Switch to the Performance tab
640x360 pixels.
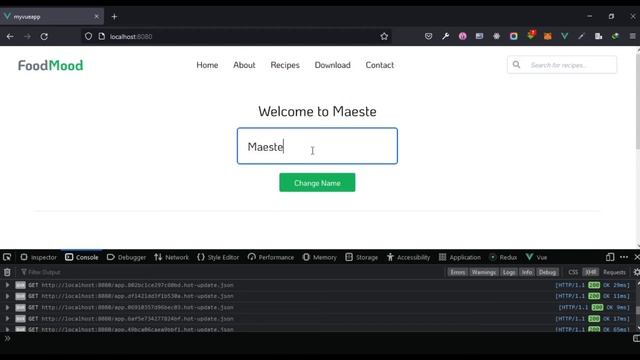(271, 257)
